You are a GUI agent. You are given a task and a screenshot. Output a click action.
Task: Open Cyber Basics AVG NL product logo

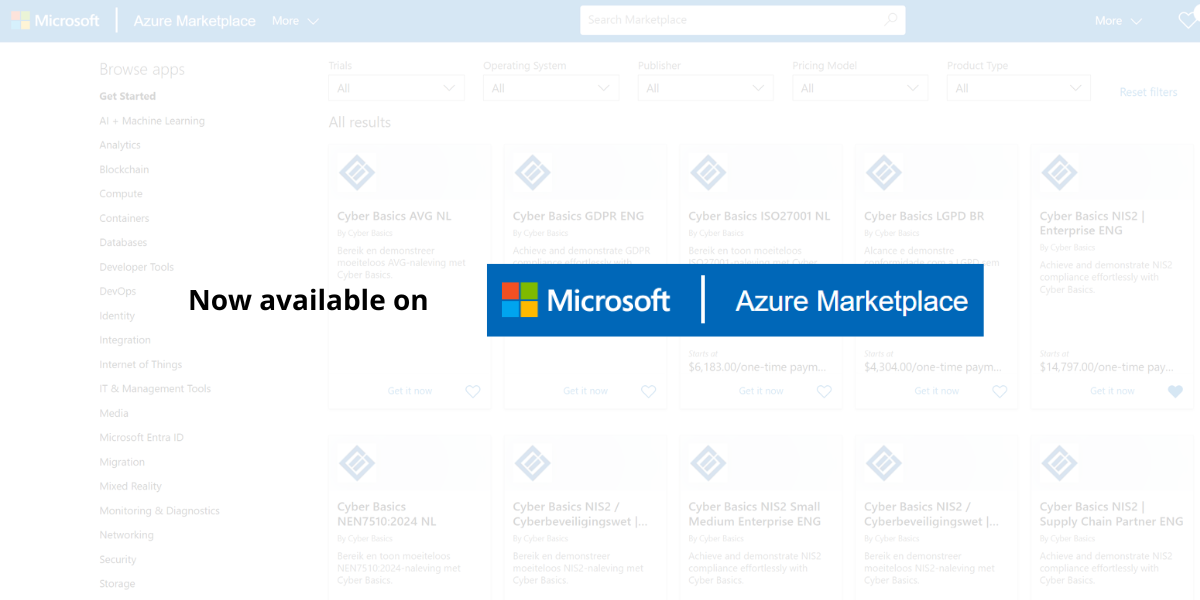click(357, 173)
